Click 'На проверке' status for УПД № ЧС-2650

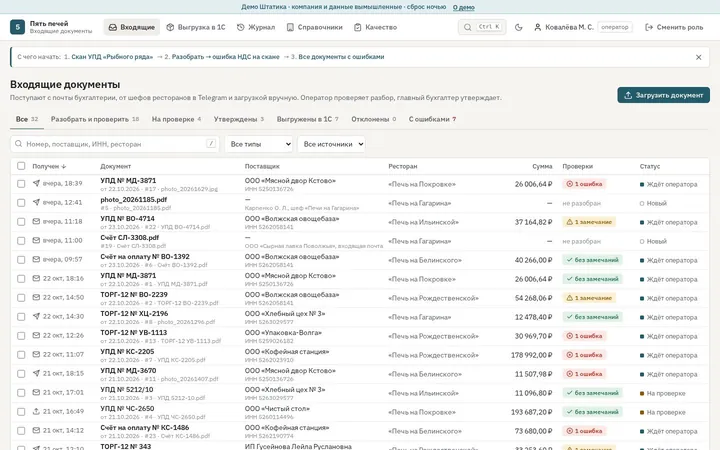click(x=663, y=412)
